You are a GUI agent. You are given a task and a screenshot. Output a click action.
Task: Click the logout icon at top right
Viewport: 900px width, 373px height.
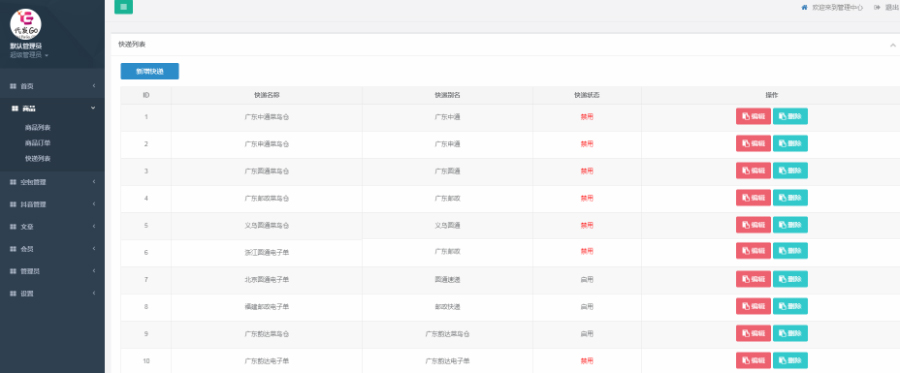point(876,7)
